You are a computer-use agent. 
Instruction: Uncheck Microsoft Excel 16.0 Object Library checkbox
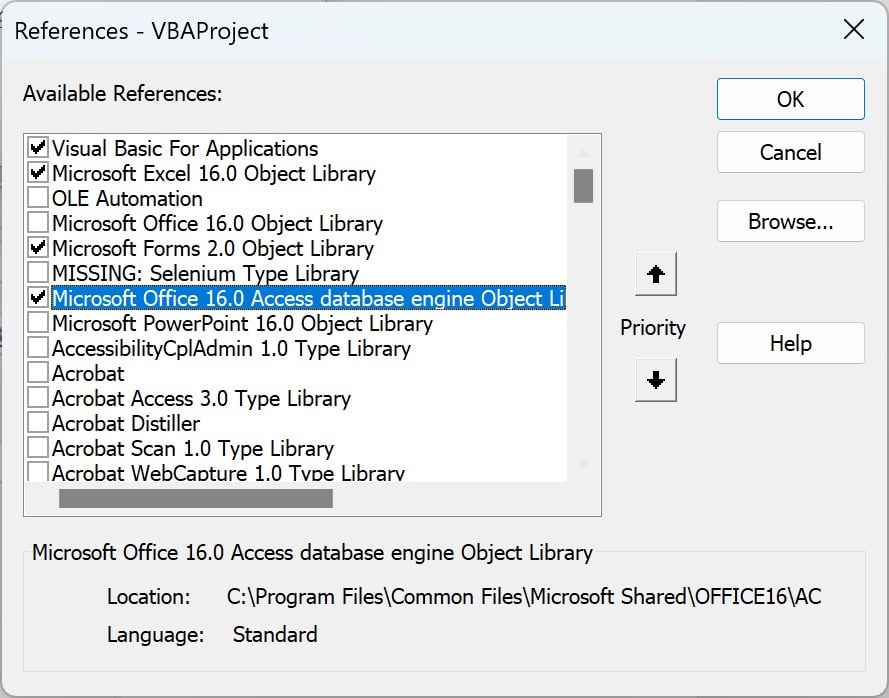(38, 173)
